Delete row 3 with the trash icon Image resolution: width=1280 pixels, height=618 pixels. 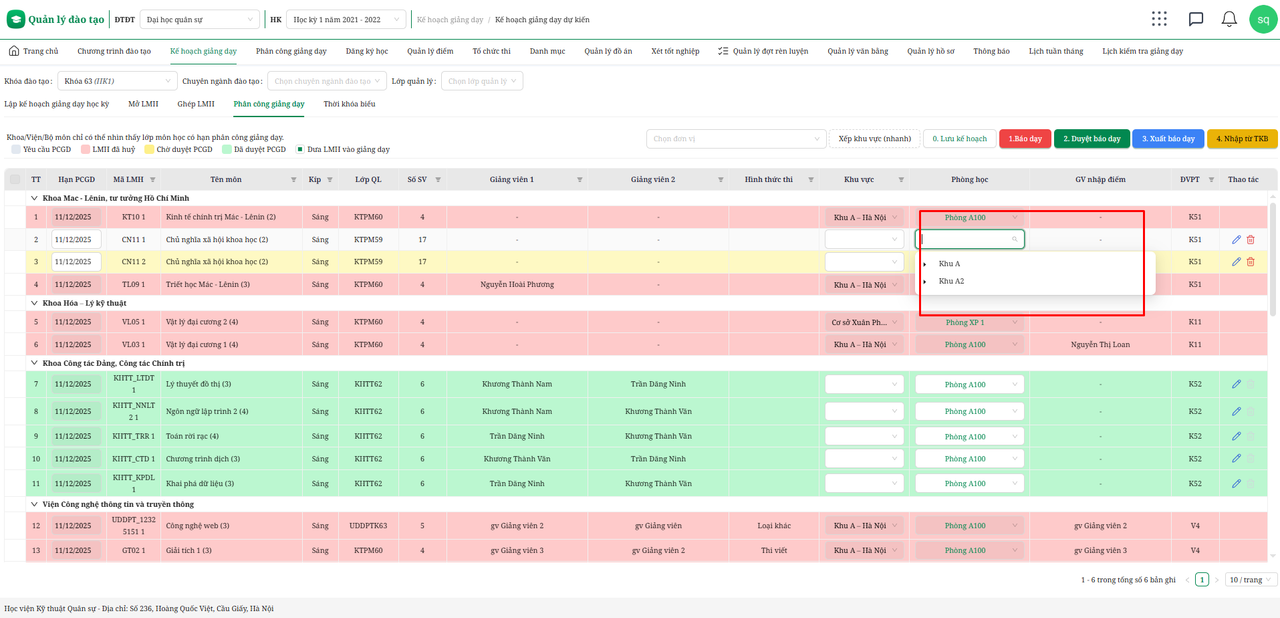coord(1250,262)
